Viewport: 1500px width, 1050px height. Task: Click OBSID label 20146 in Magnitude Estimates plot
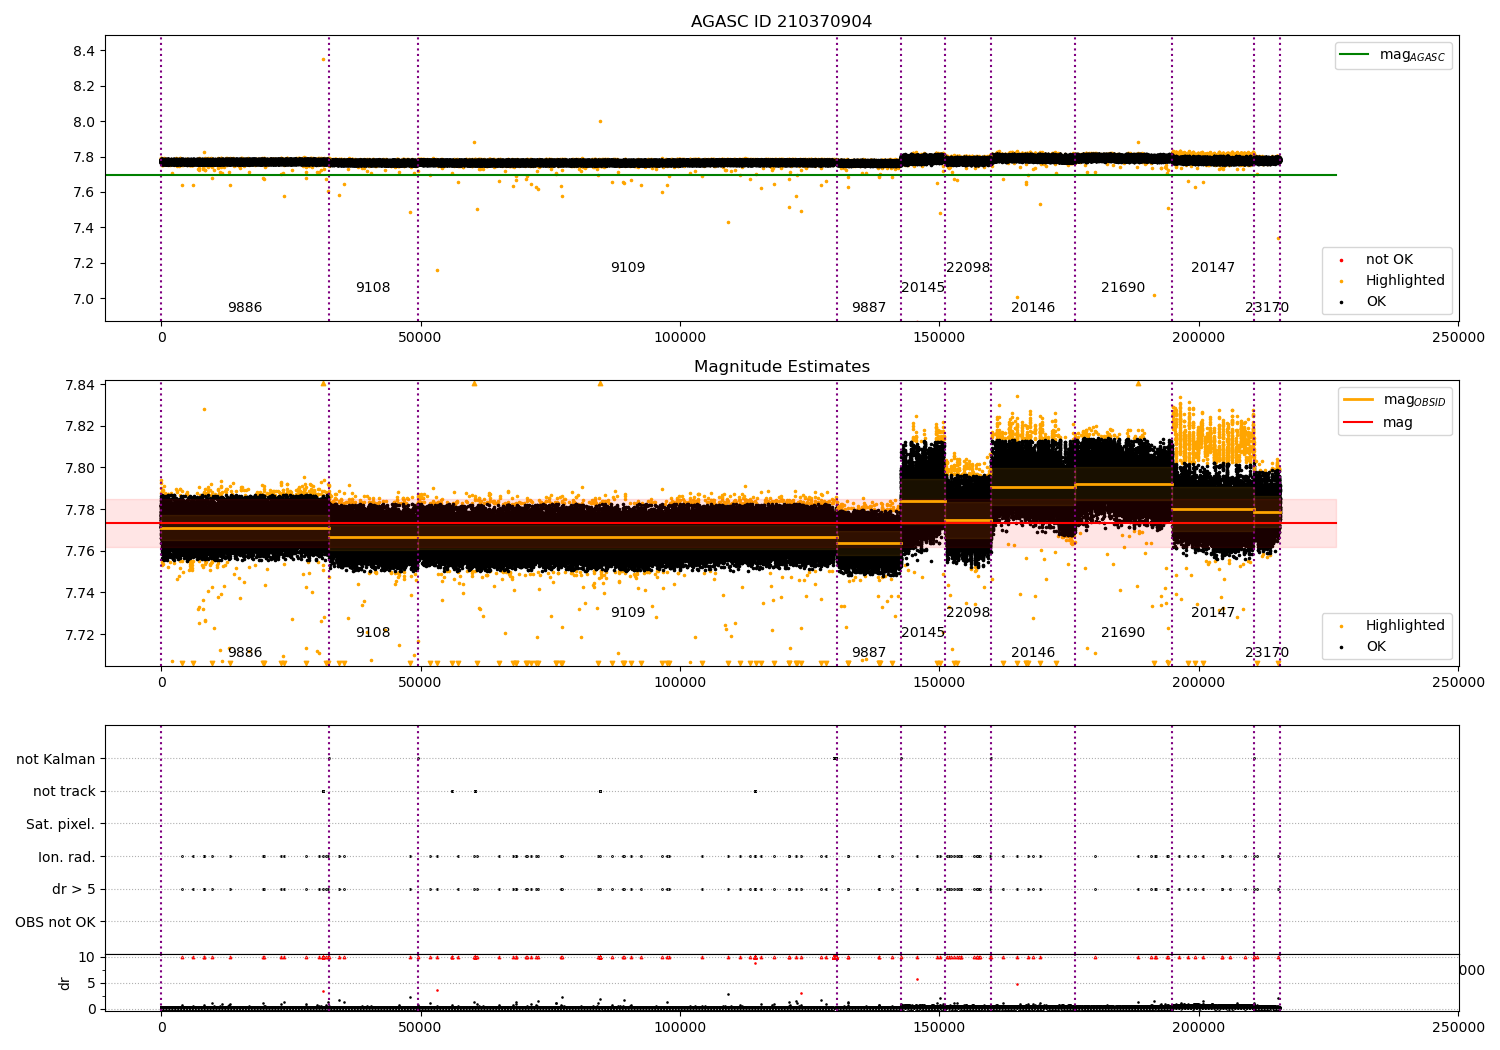click(x=1033, y=653)
